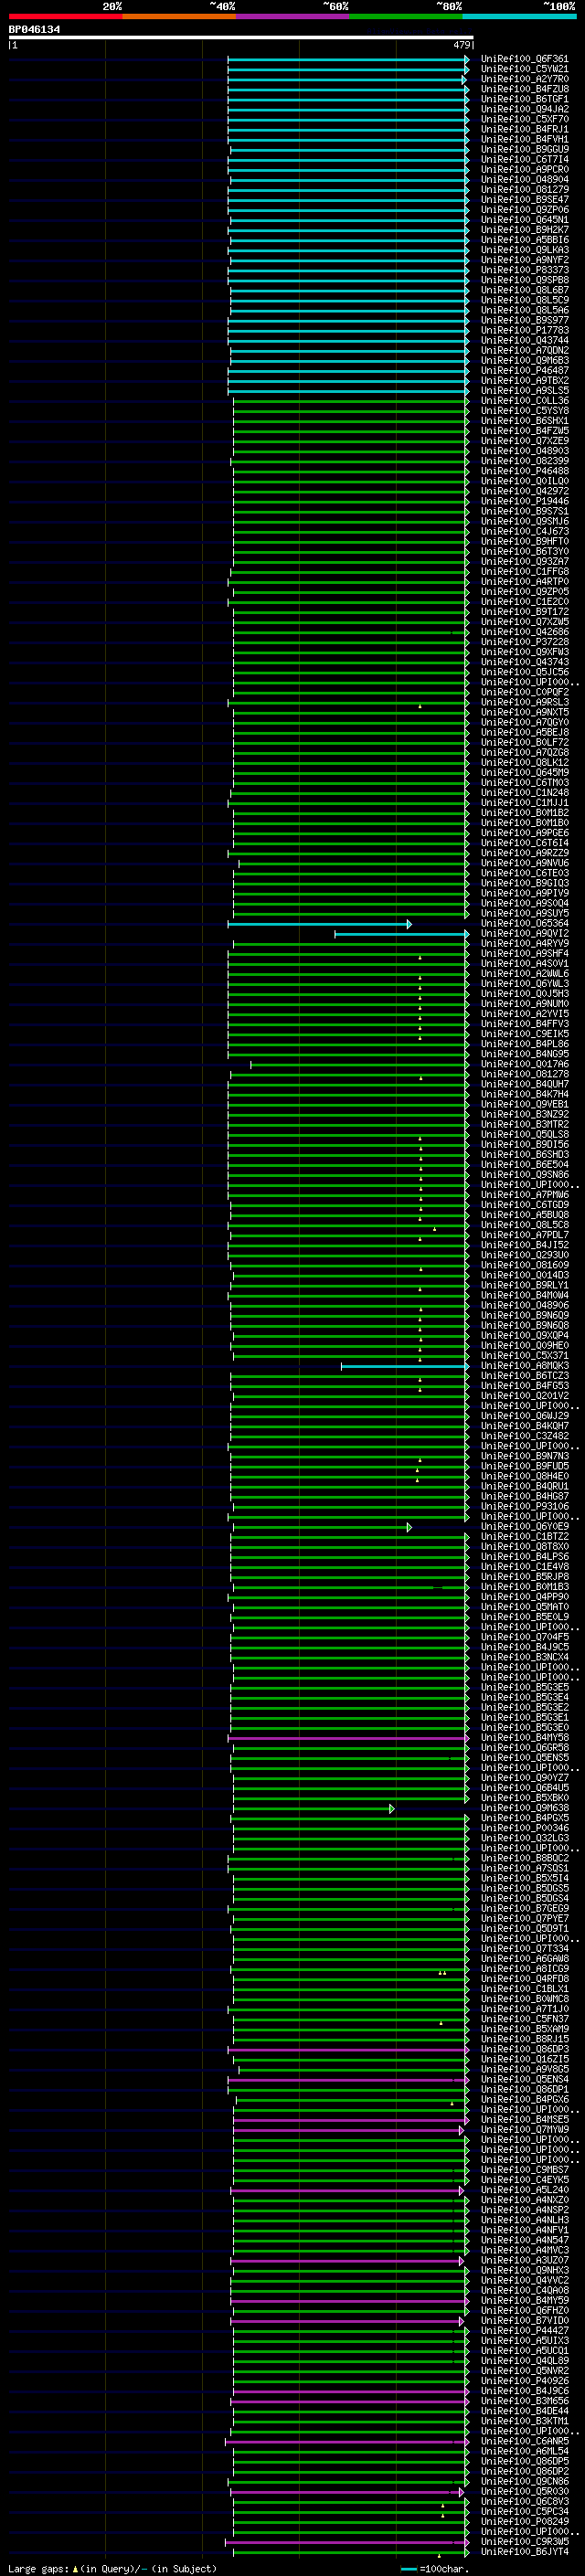
Task: Choose the UniRef100_A9PCR0 entry
Action: point(525,169)
